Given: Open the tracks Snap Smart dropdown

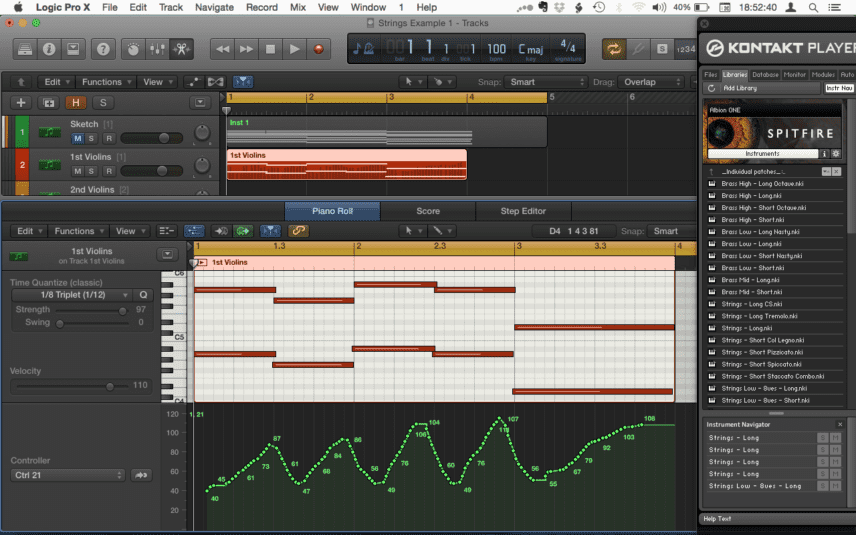Looking at the screenshot, I should pos(546,82).
